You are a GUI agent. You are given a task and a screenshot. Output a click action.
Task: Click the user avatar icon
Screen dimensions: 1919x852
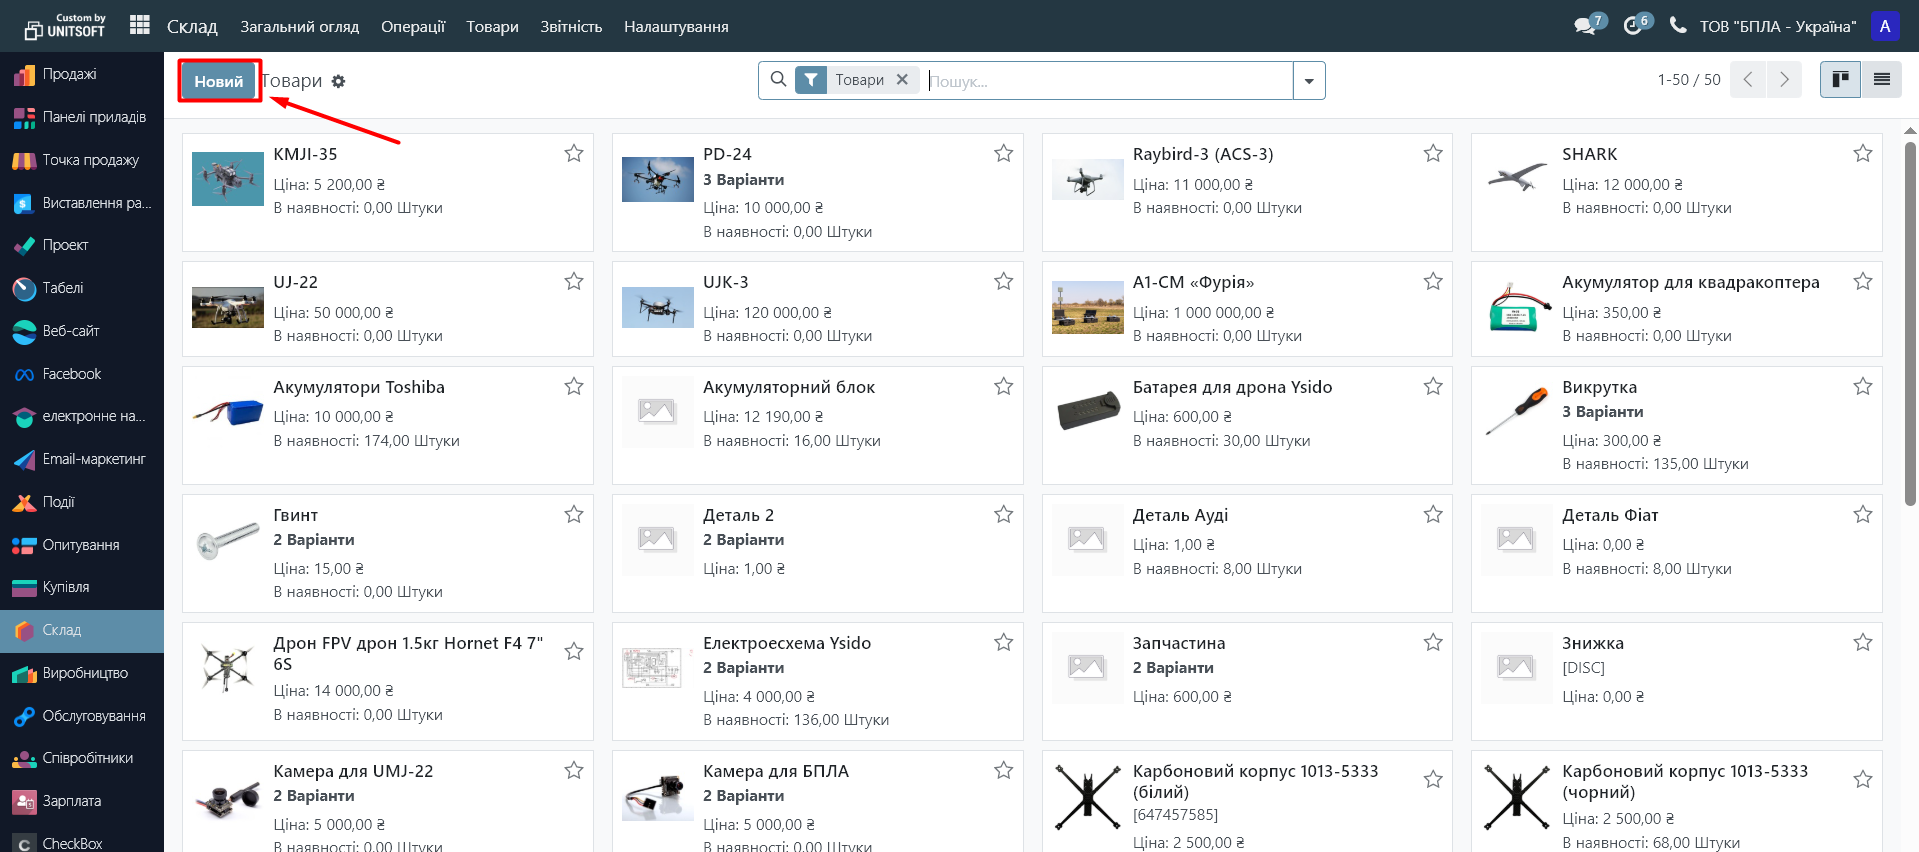tap(1884, 26)
